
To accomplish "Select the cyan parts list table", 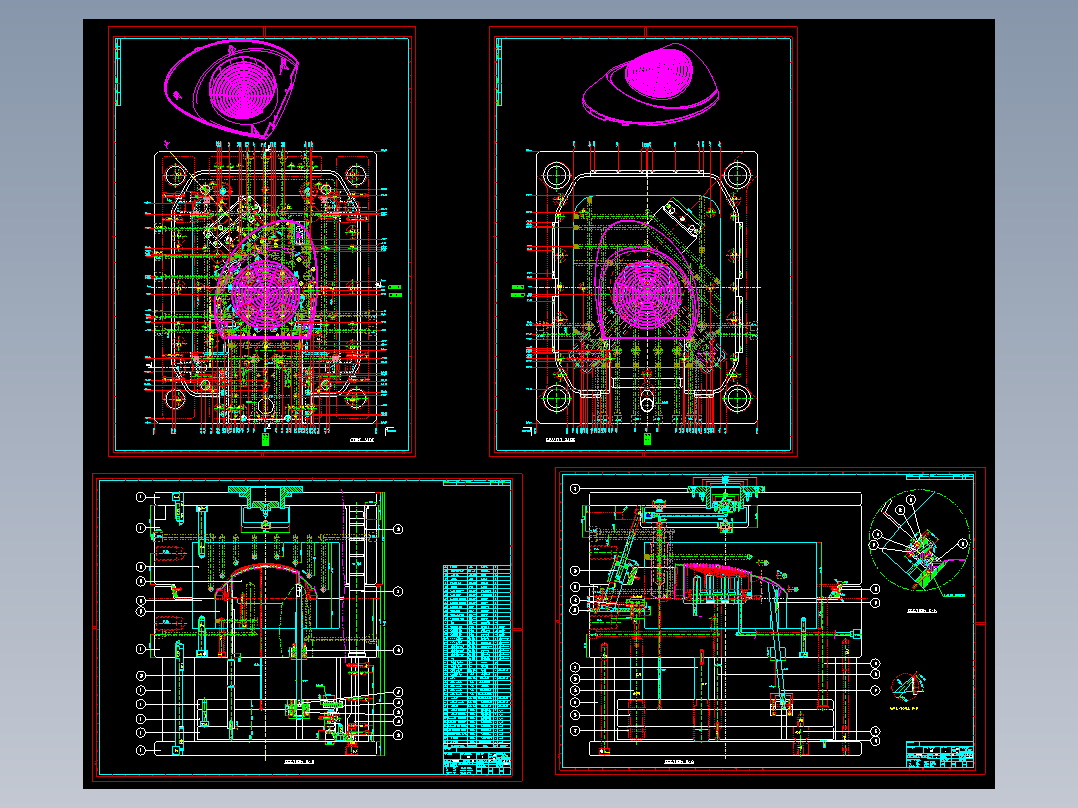I will (476, 658).
